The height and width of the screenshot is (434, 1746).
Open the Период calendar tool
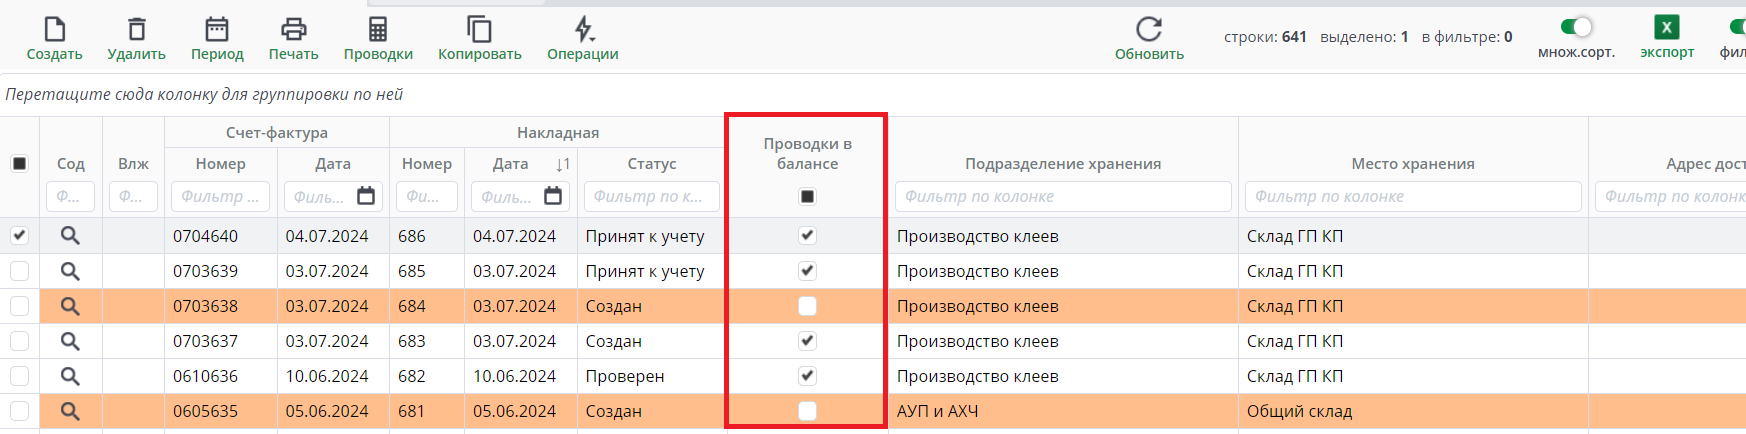(217, 30)
